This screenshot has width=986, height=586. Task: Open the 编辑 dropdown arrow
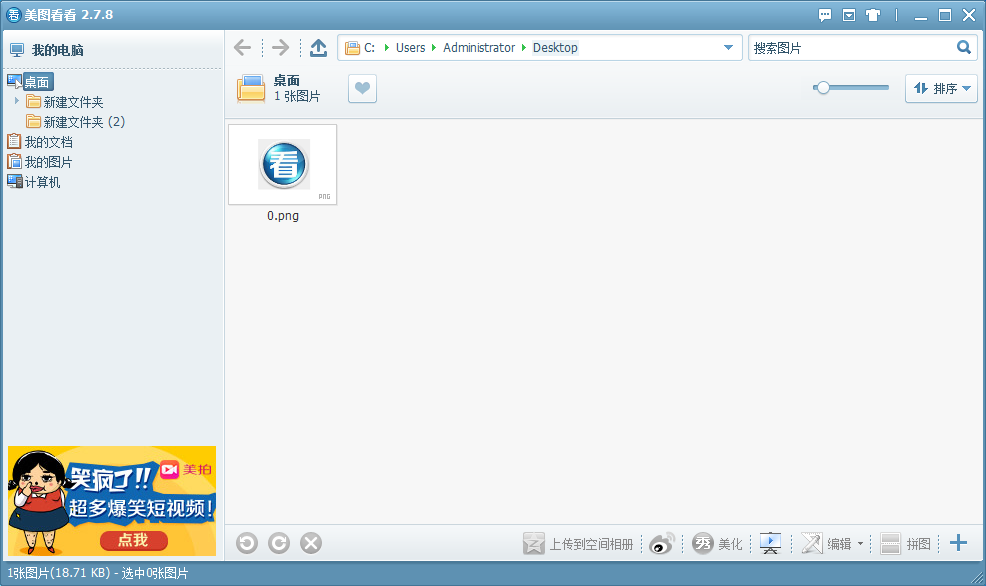pyautogui.click(x=860, y=544)
